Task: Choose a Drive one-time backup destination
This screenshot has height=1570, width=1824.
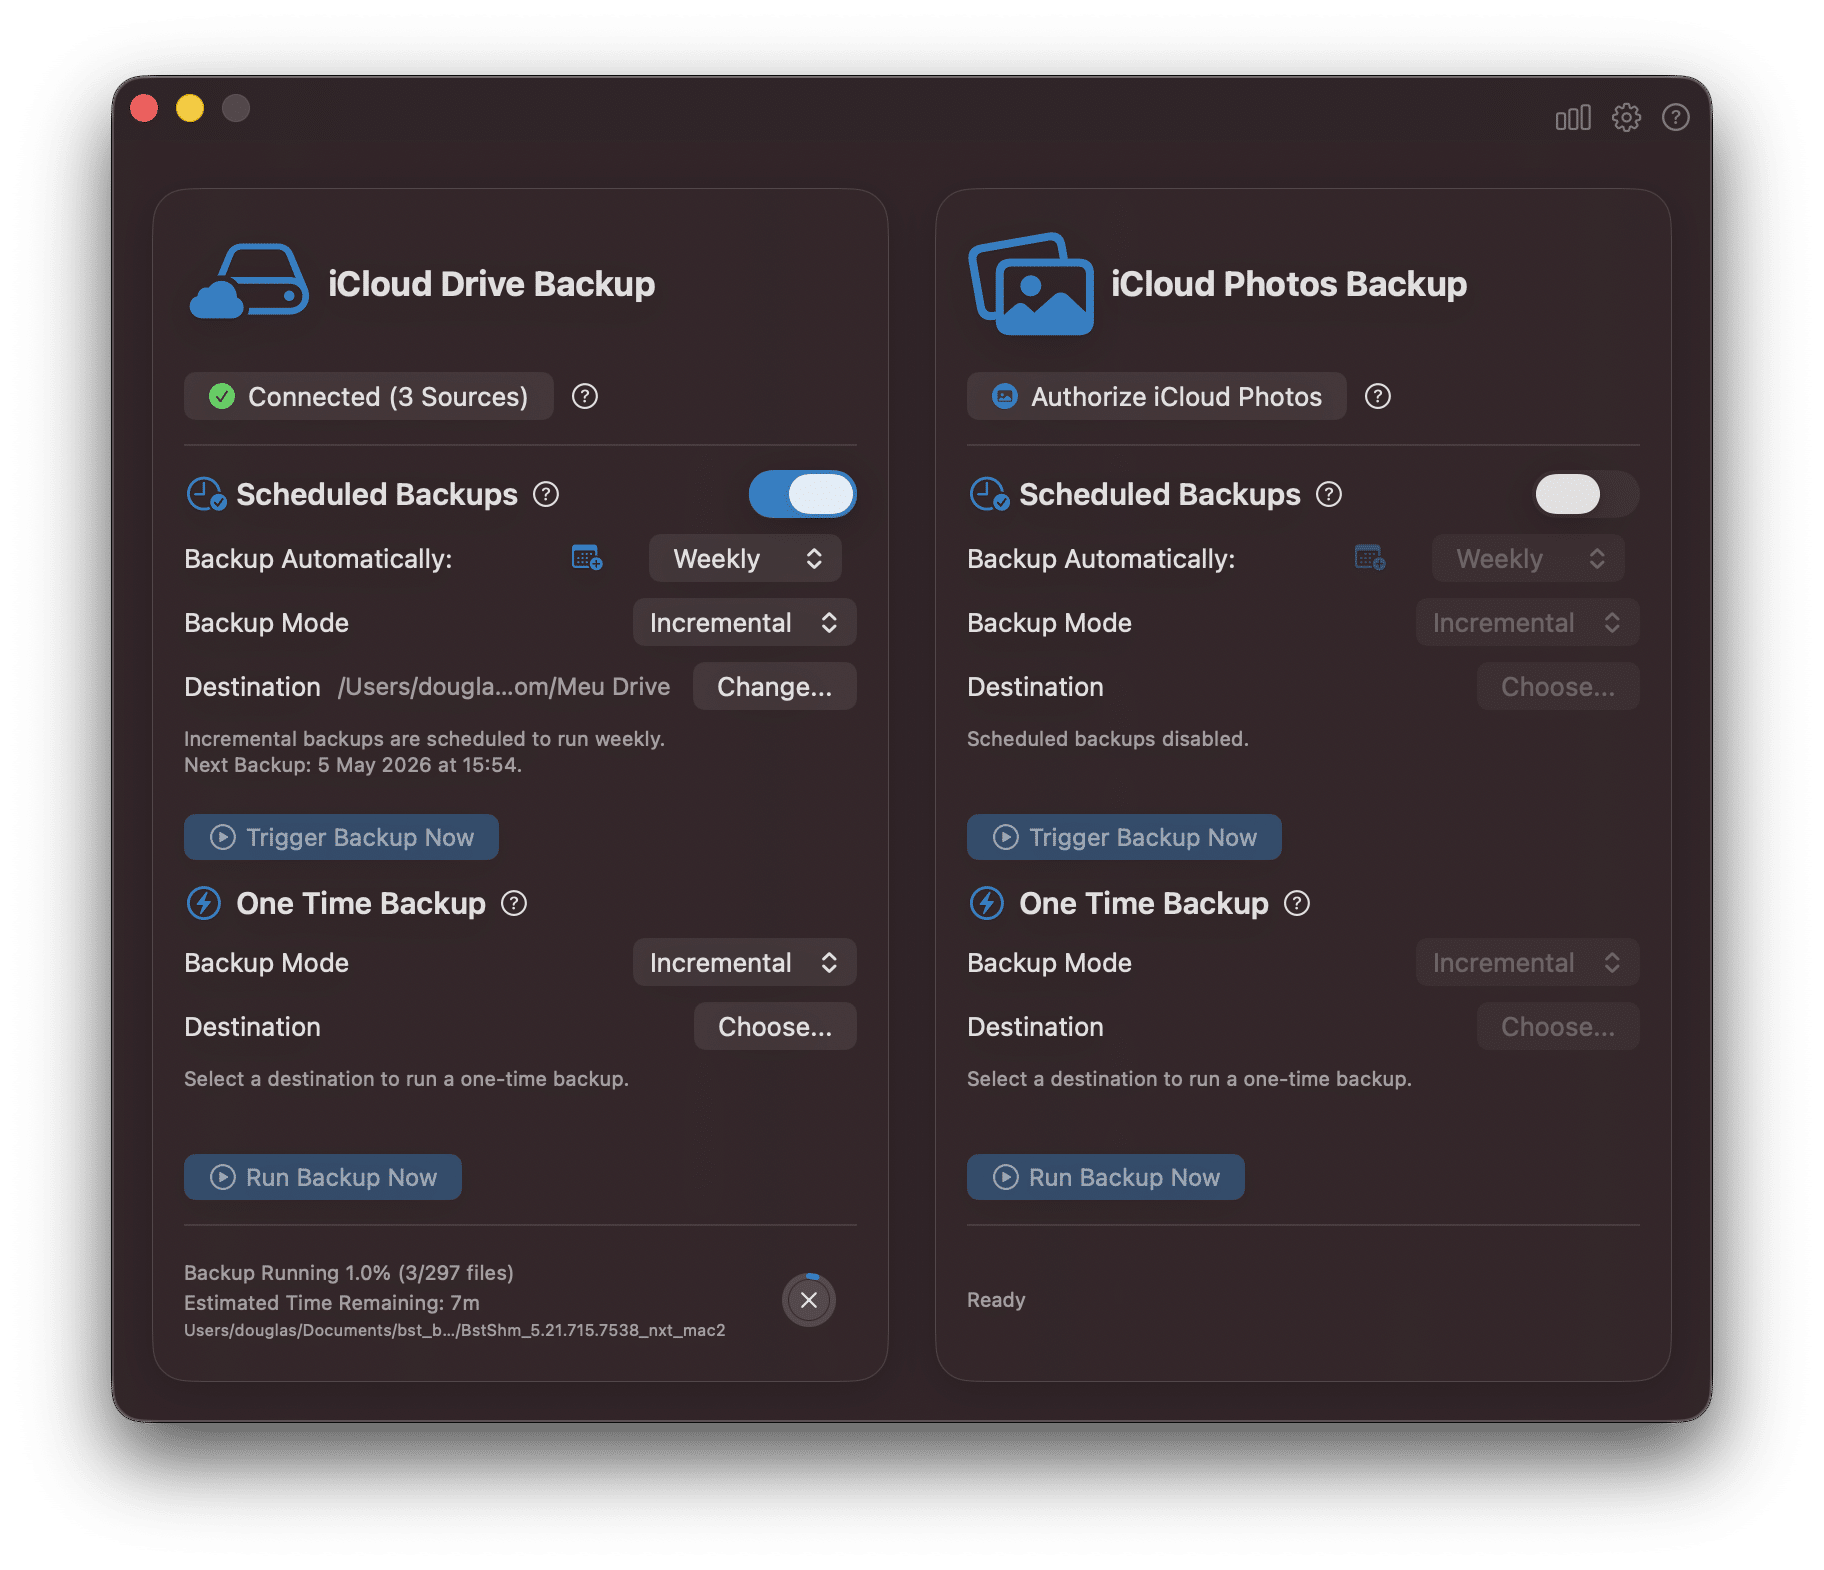Action: 775,1026
